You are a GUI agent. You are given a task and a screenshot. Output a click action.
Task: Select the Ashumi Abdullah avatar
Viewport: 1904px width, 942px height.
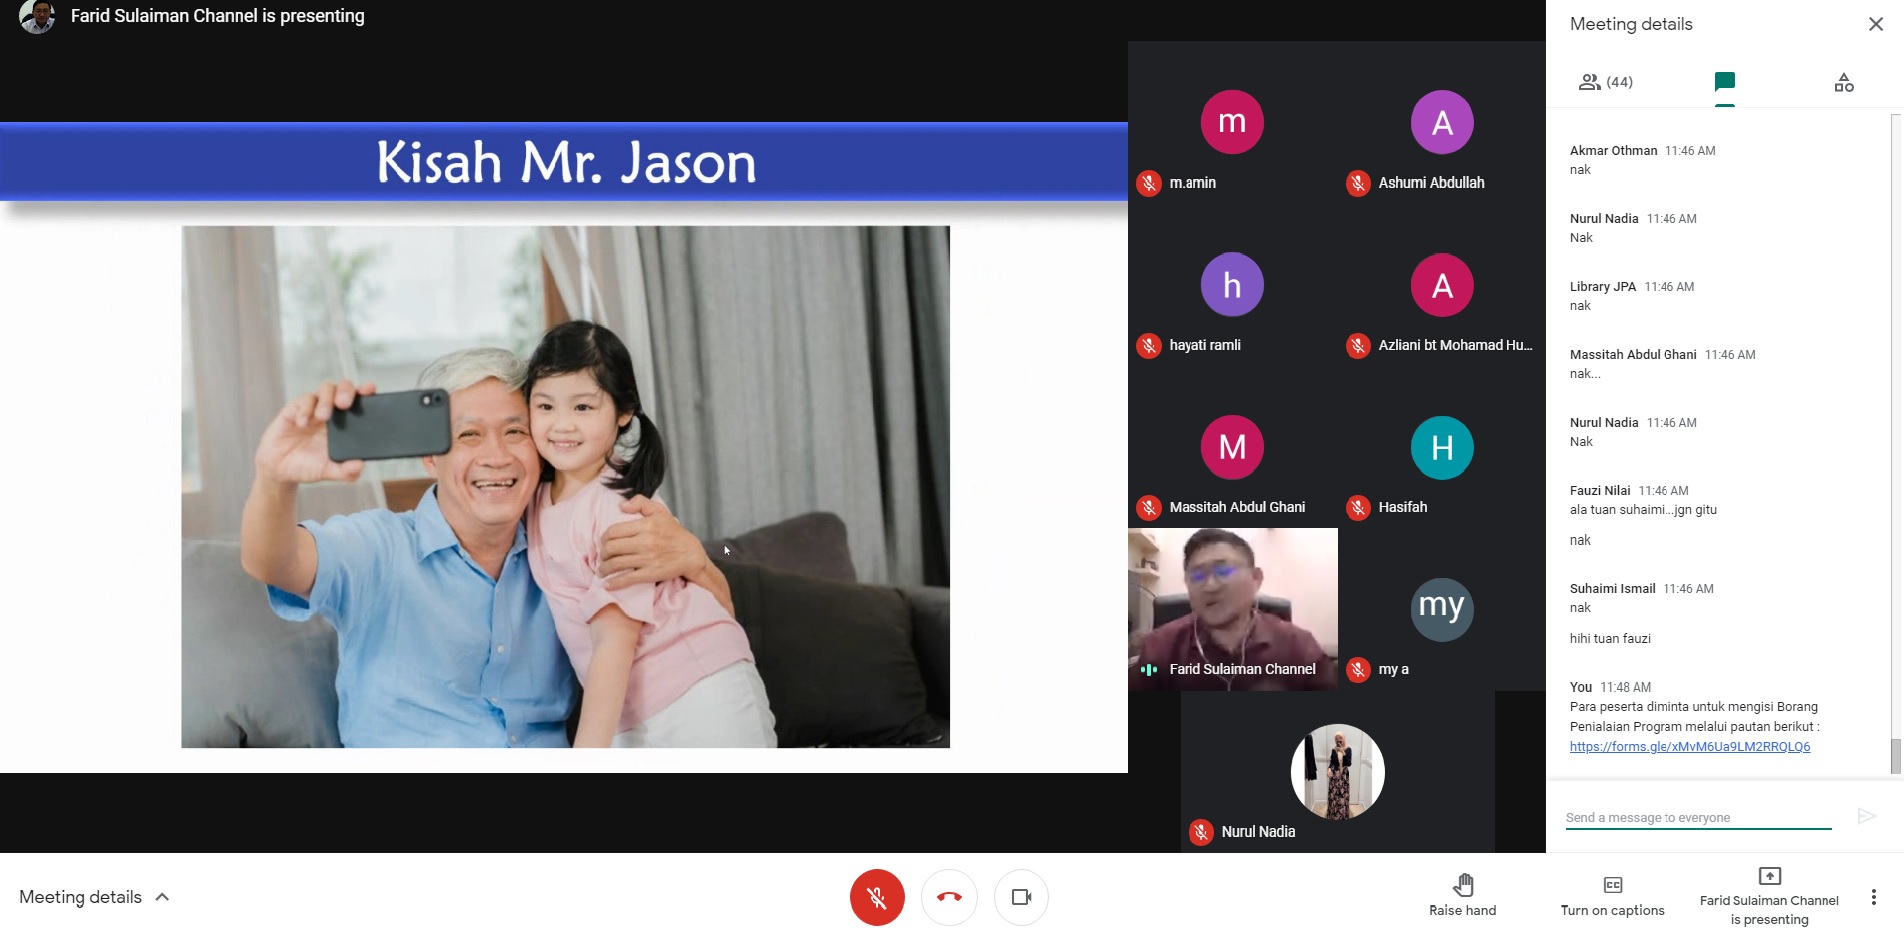(1442, 122)
